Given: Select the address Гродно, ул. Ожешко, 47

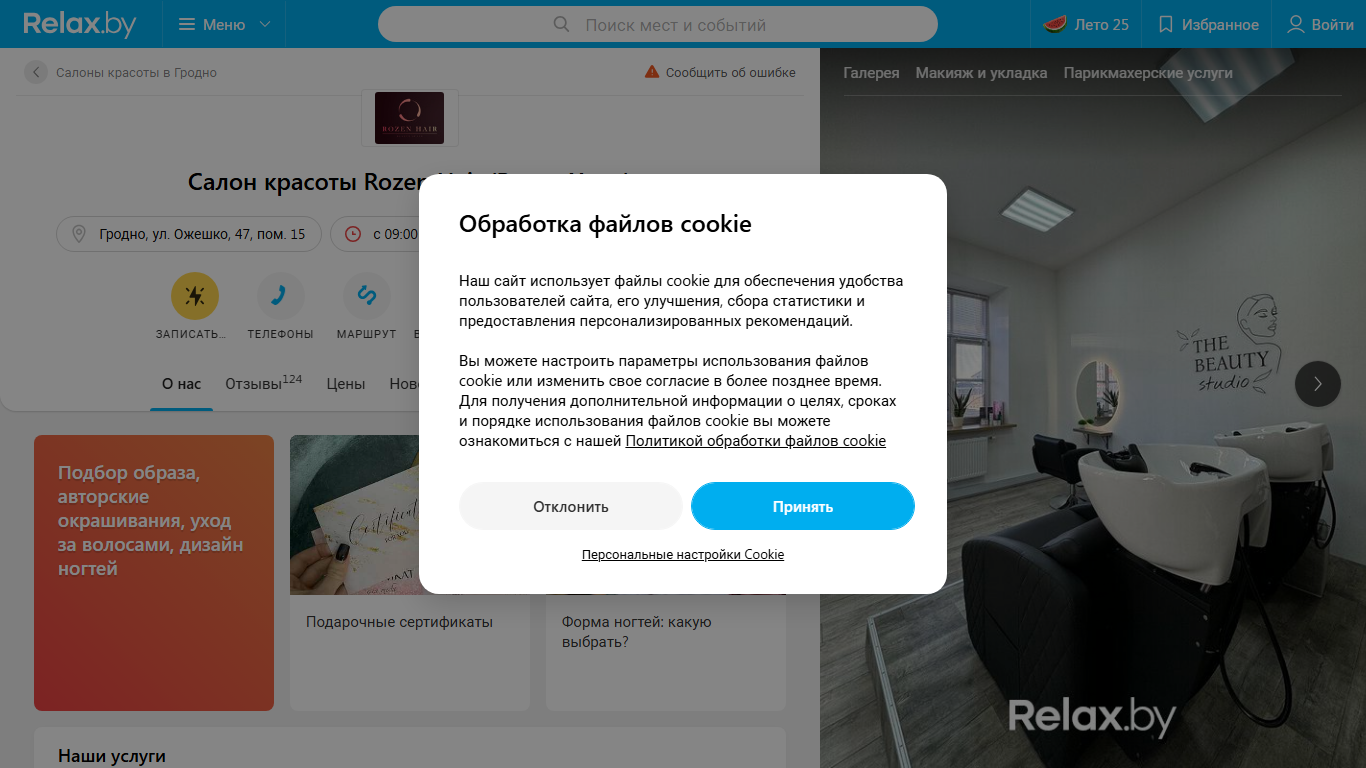Looking at the screenshot, I should pos(189,234).
